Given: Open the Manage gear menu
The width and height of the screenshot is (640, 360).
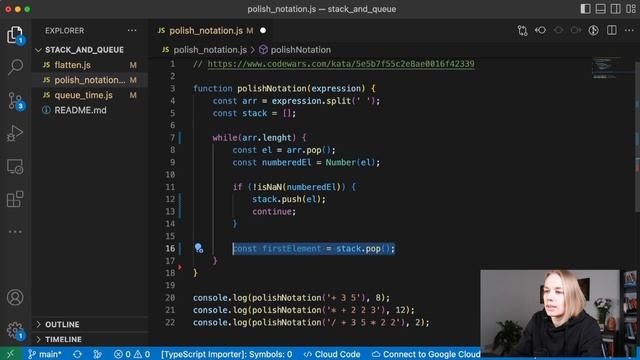Looking at the screenshot, I should coord(15,330).
